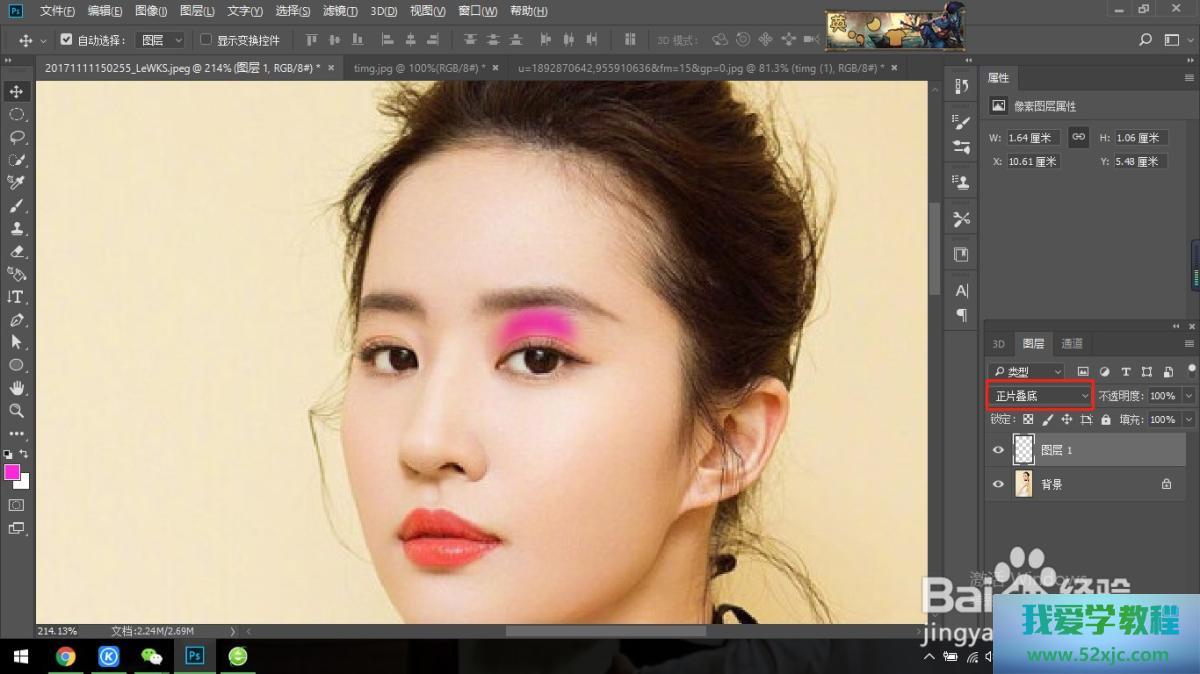Image resolution: width=1200 pixels, height=674 pixels.
Task: Activate the Zoom tool
Action: click(17, 411)
